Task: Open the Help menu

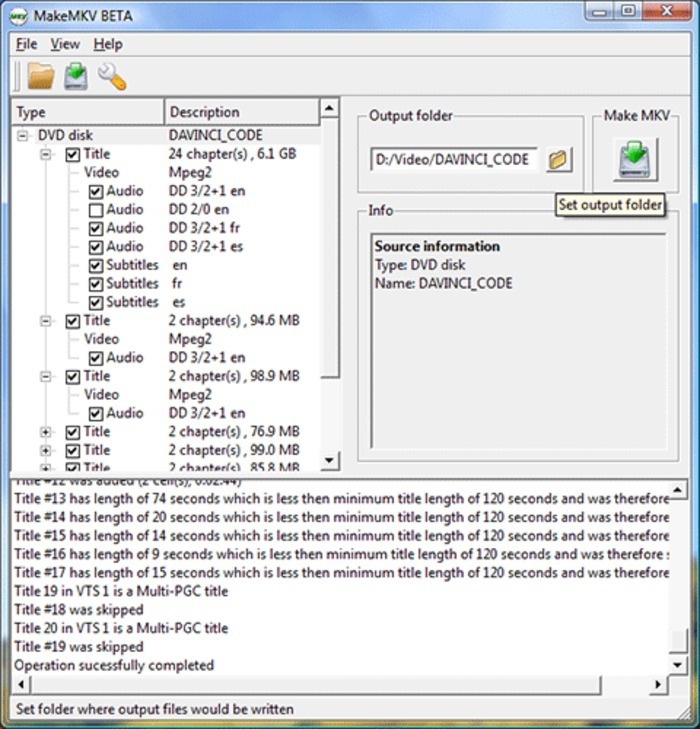Action: point(108,44)
